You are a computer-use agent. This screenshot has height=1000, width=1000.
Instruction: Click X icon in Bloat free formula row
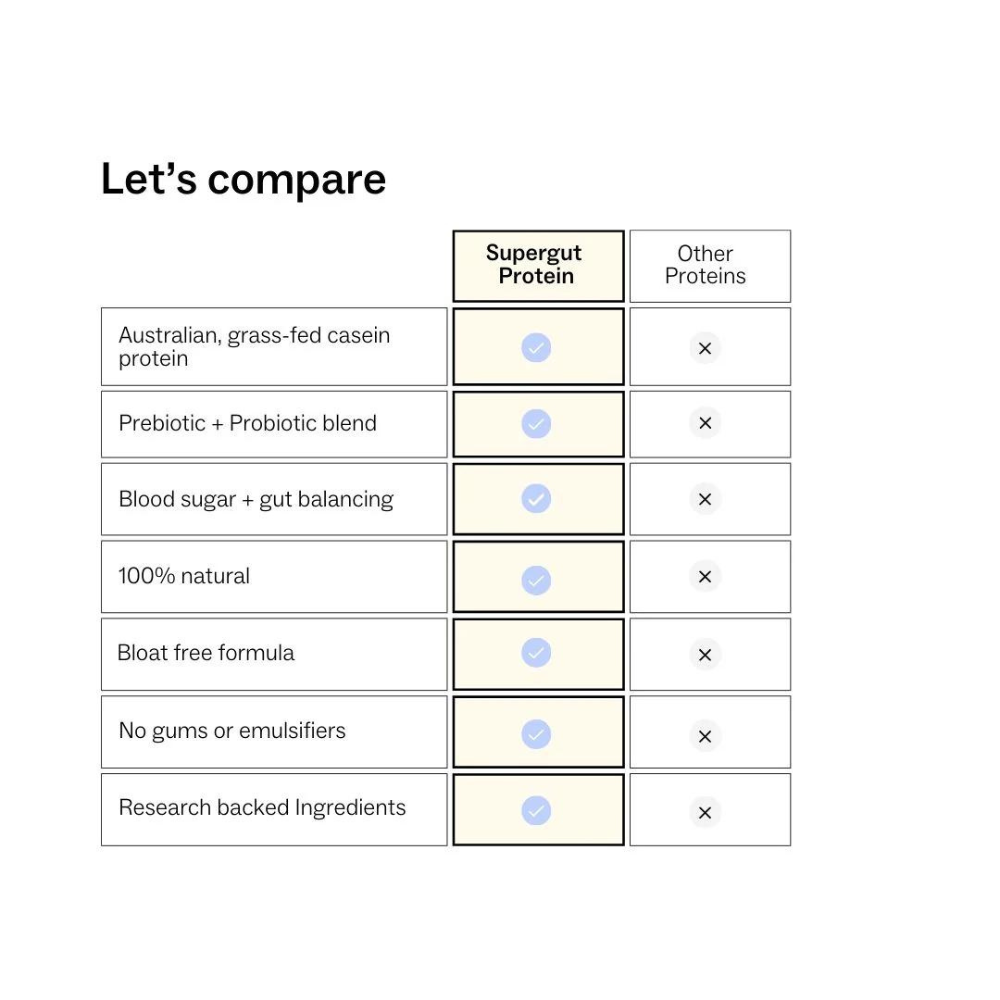tap(705, 655)
